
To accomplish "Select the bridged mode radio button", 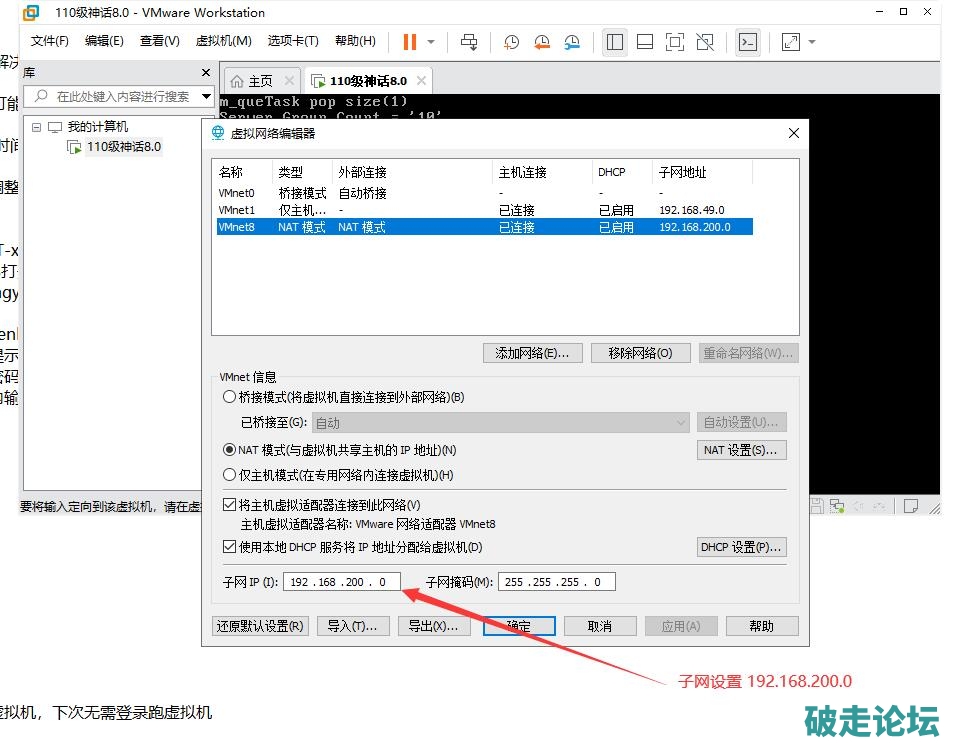I will click(x=230, y=397).
